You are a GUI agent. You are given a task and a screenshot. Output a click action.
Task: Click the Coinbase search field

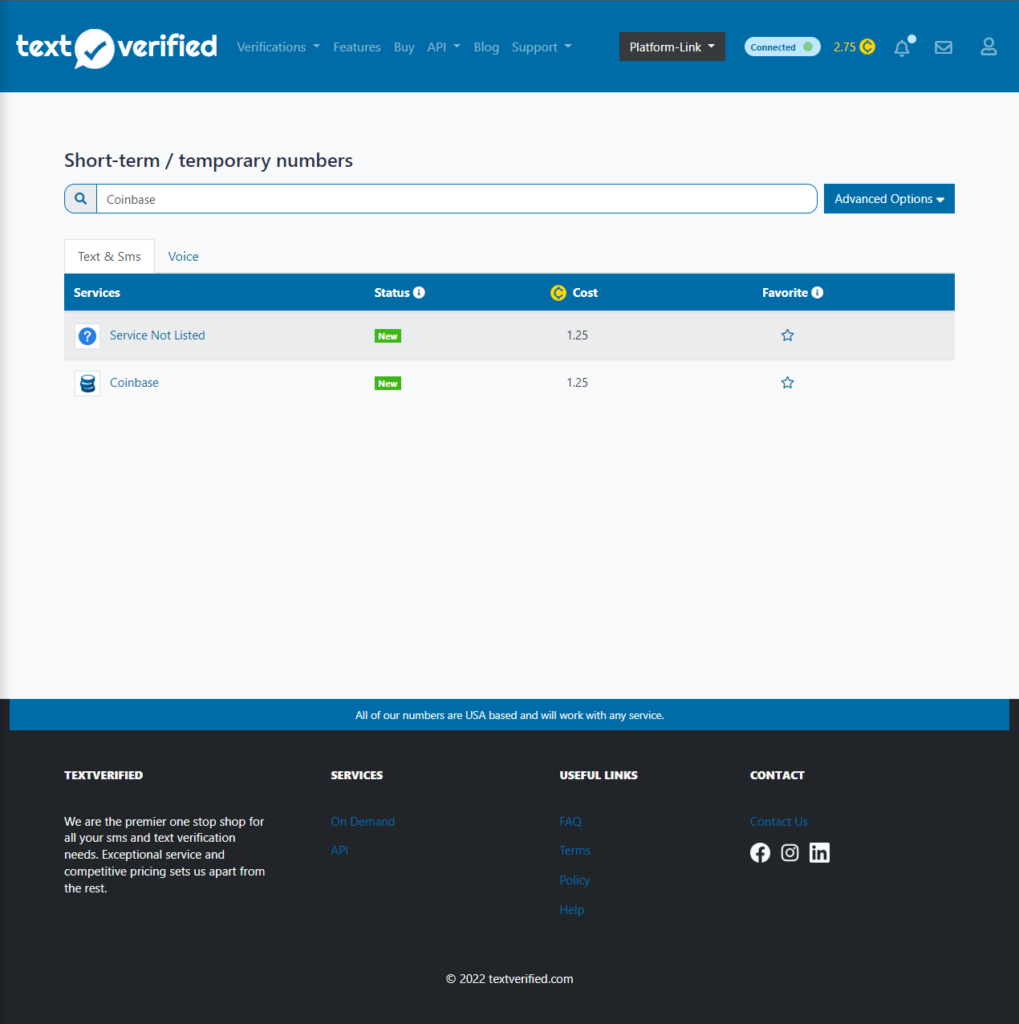click(457, 199)
